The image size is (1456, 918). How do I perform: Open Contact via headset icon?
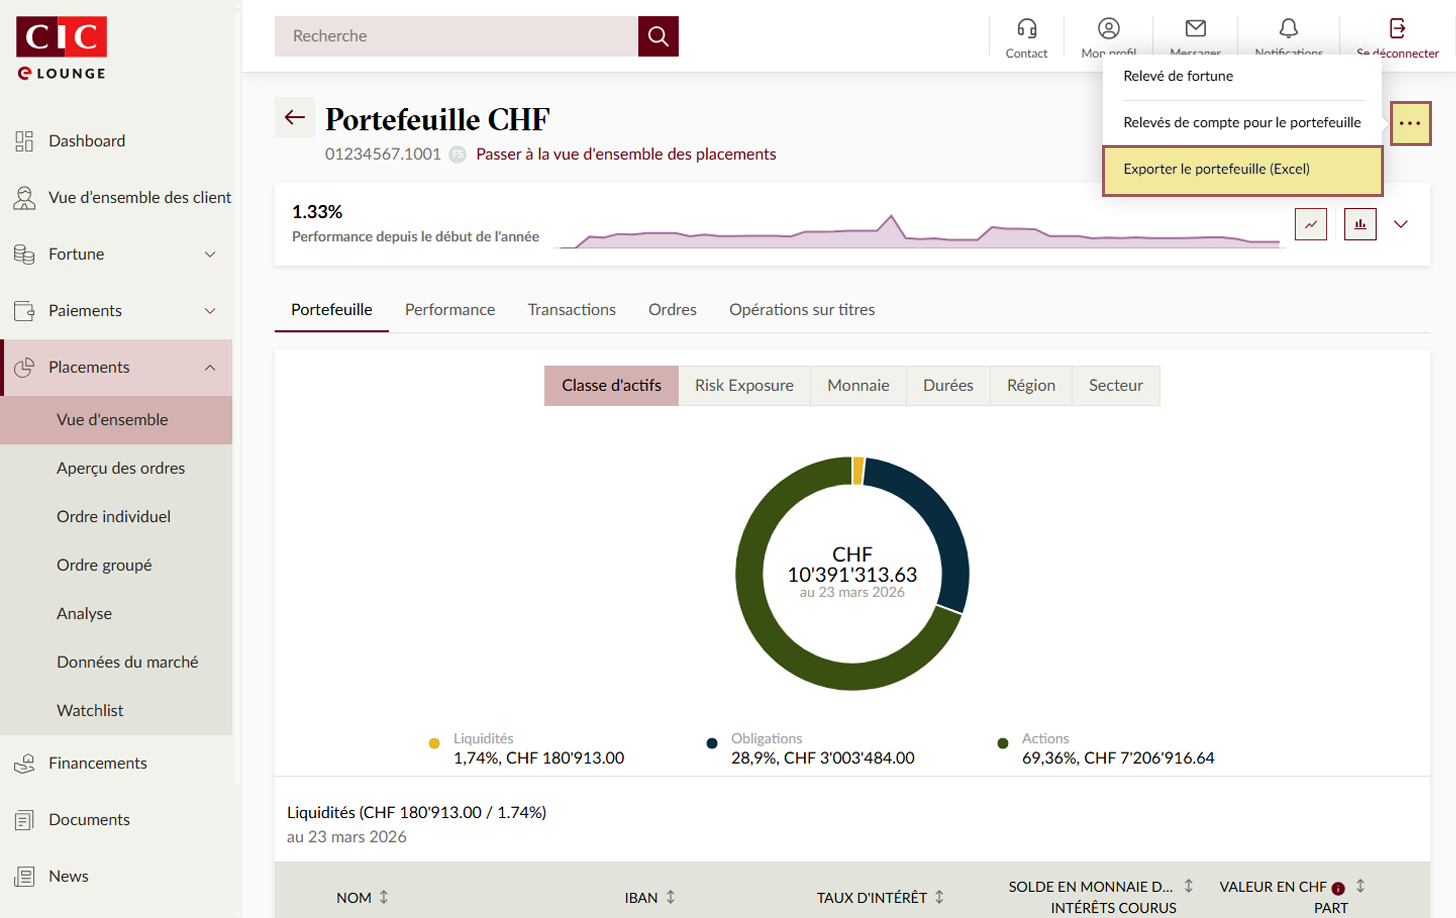click(1026, 29)
